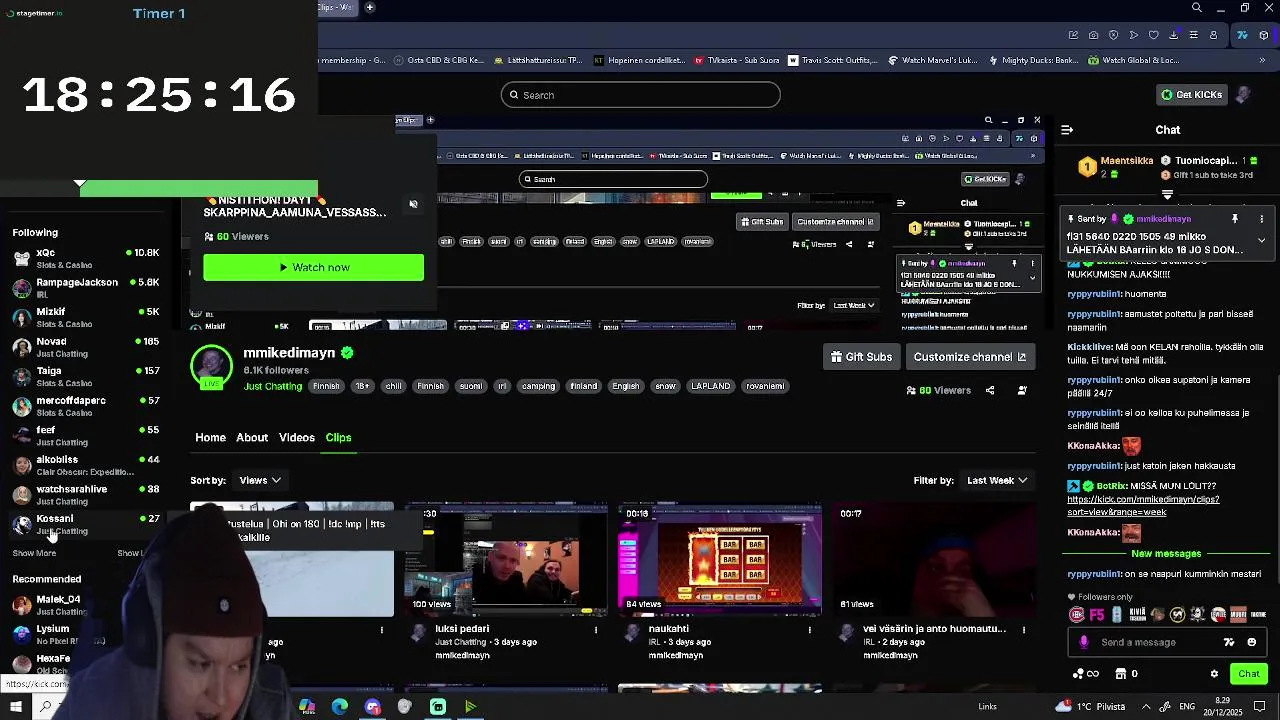Share the channel with the share icon
Screen dimensions: 1280x720
[990, 390]
